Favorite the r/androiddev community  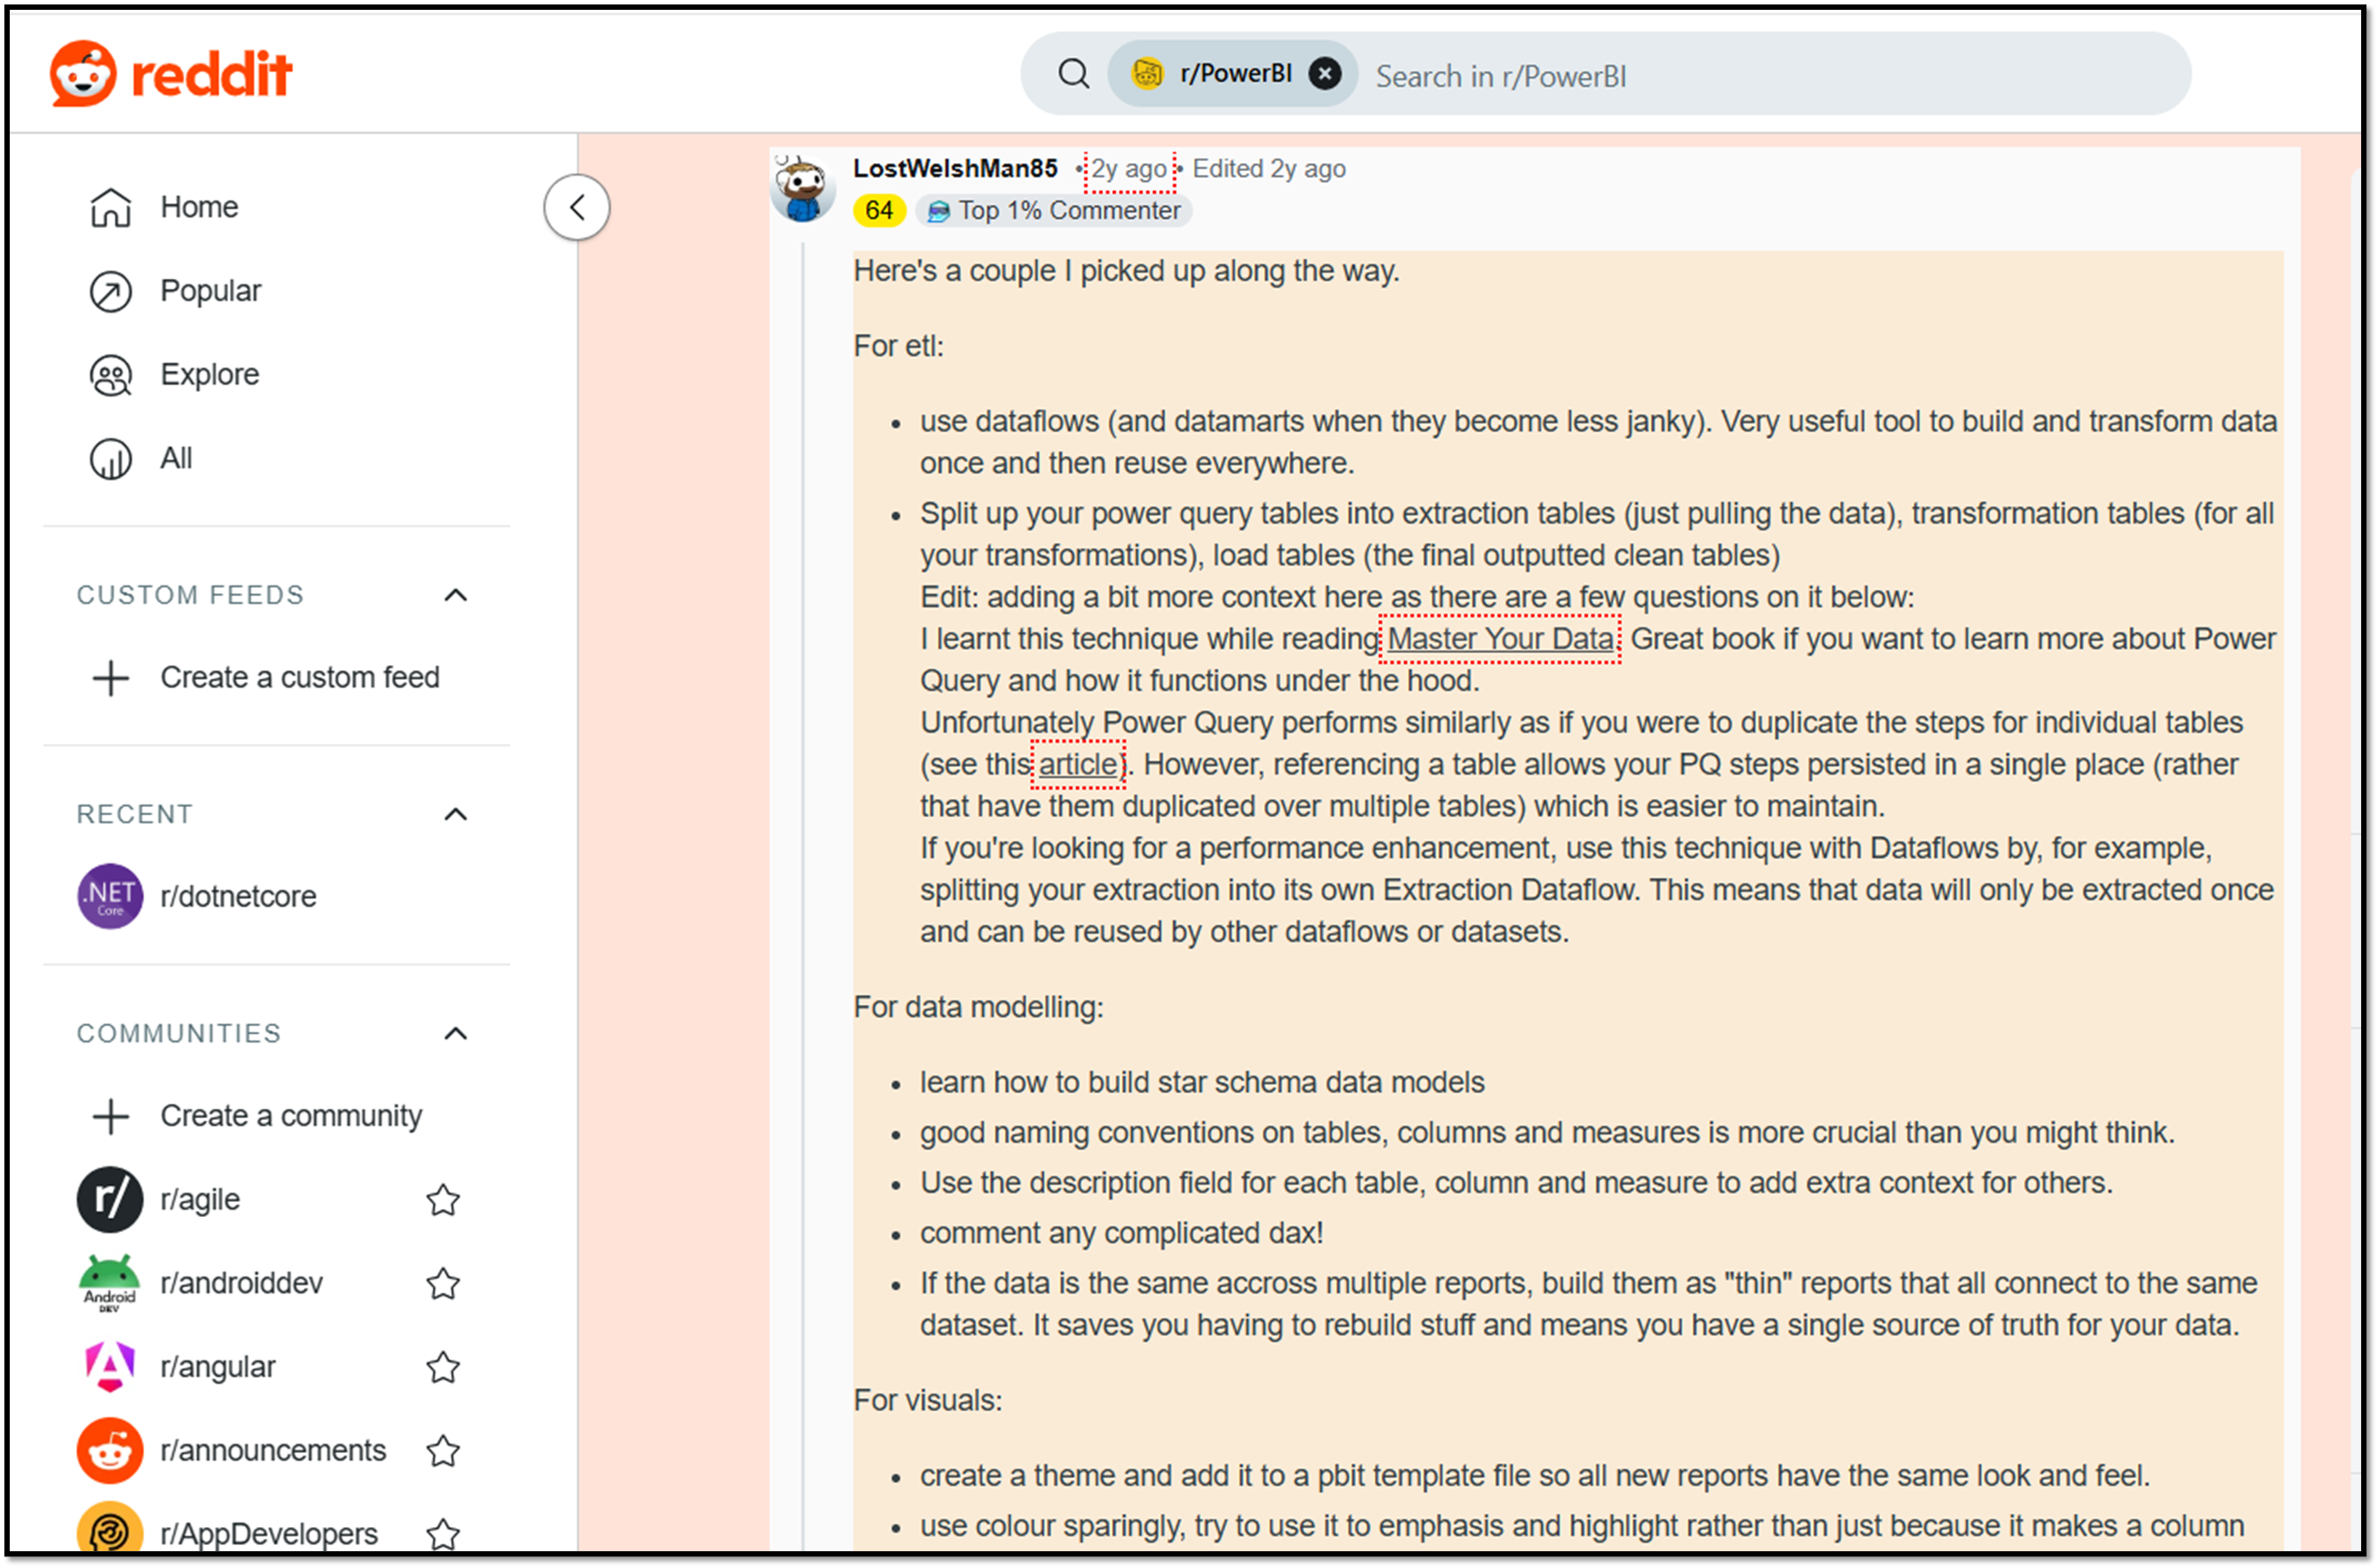coord(443,1283)
